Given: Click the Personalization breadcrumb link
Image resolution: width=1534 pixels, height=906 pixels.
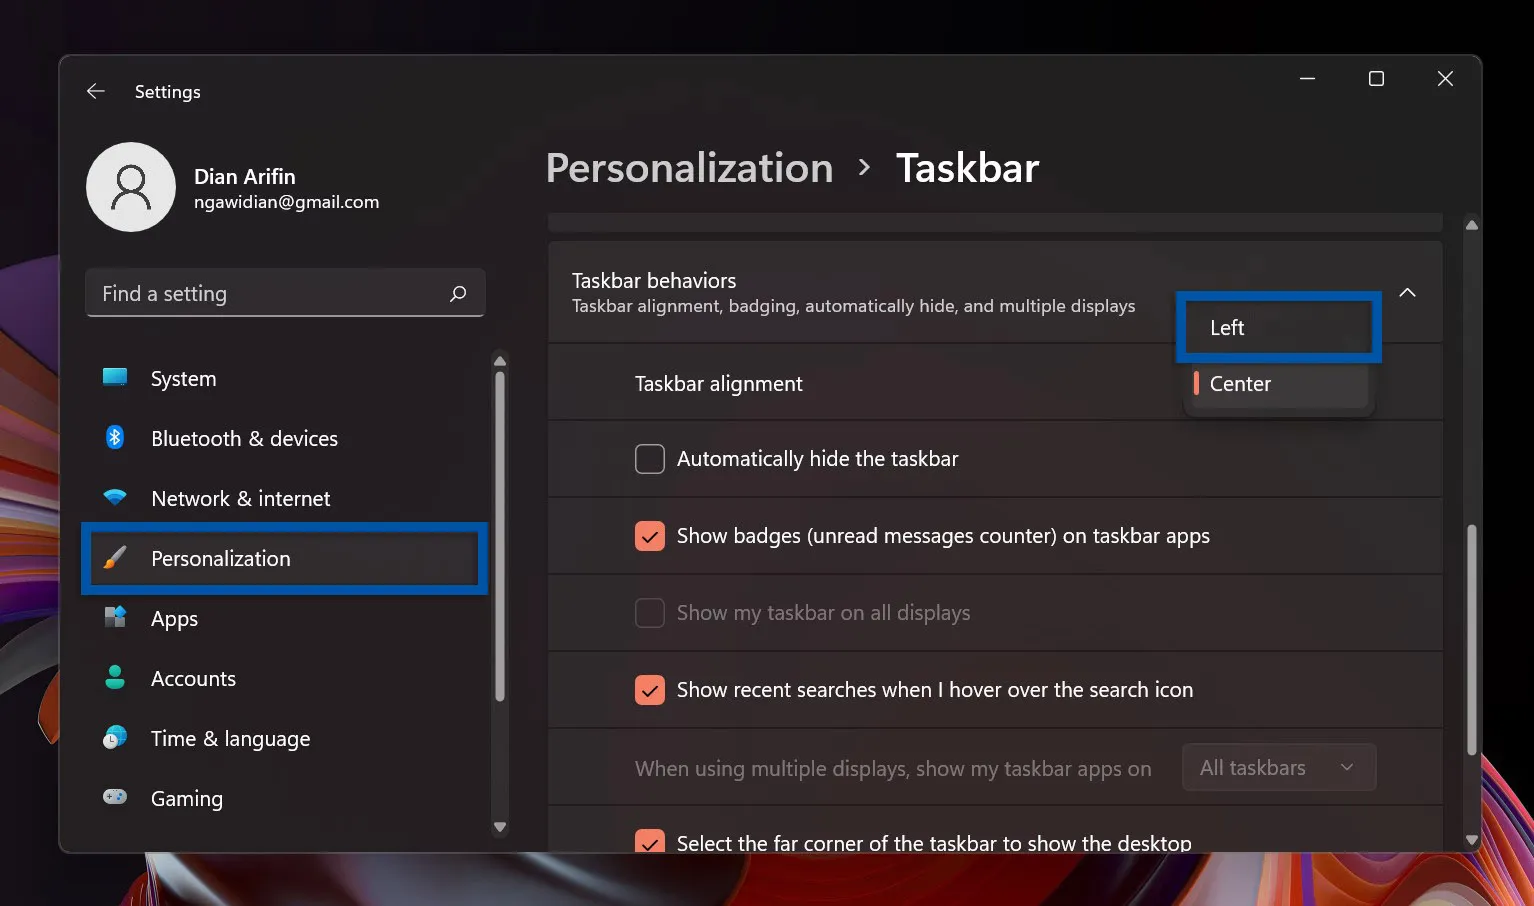Looking at the screenshot, I should (689, 168).
